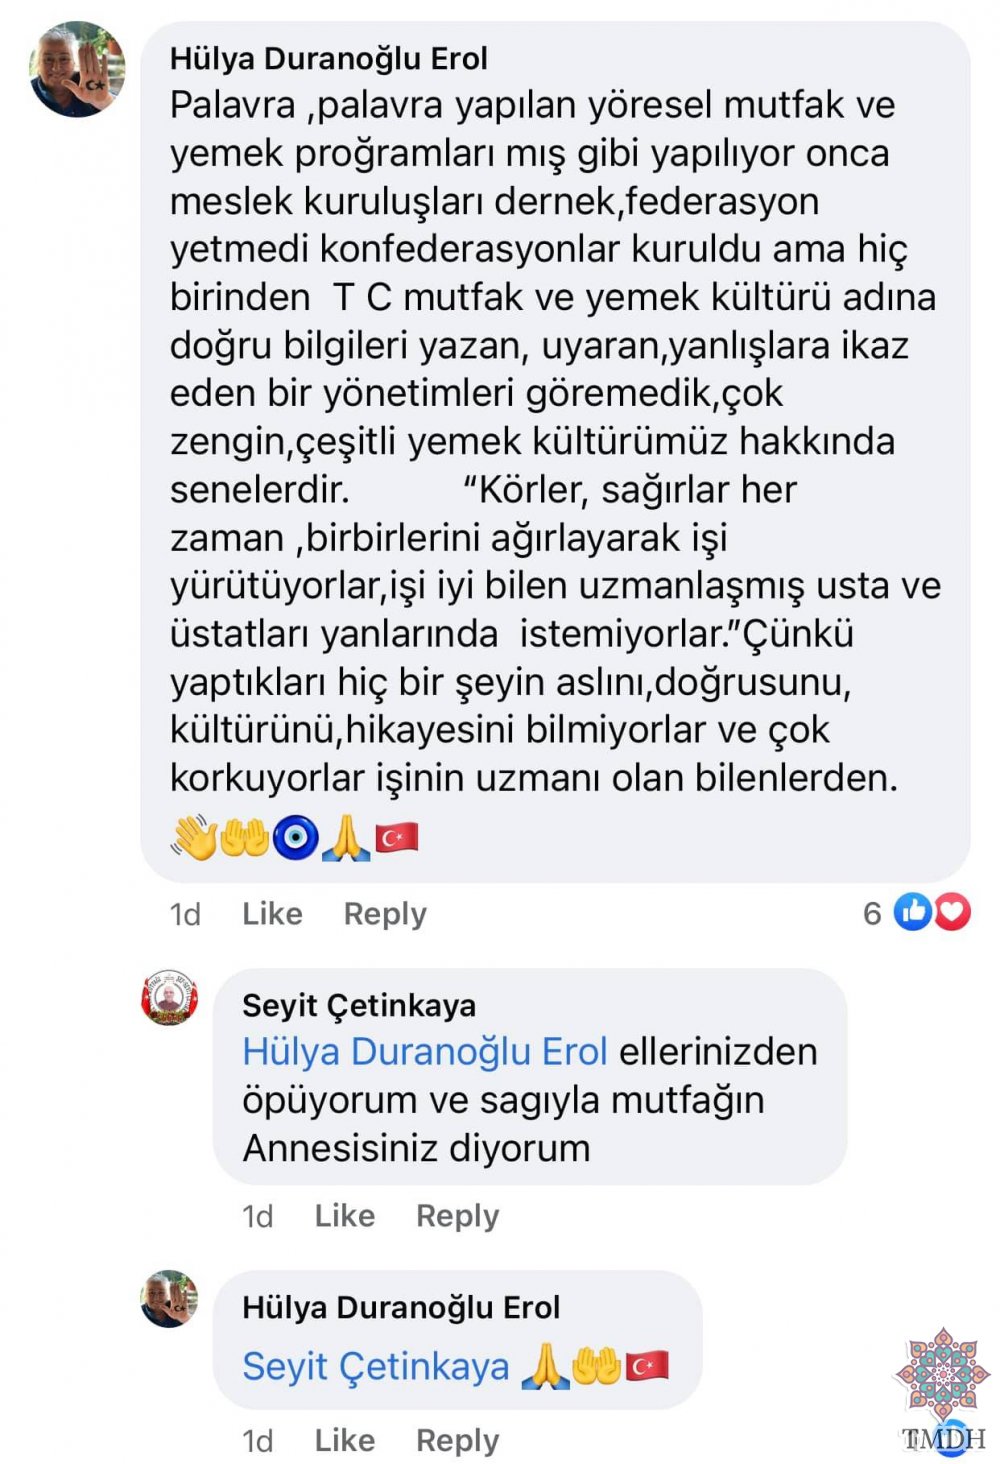1000x1464 pixels.
Task: Click the nazar evil eye emoji
Action: pyautogui.click(x=296, y=837)
